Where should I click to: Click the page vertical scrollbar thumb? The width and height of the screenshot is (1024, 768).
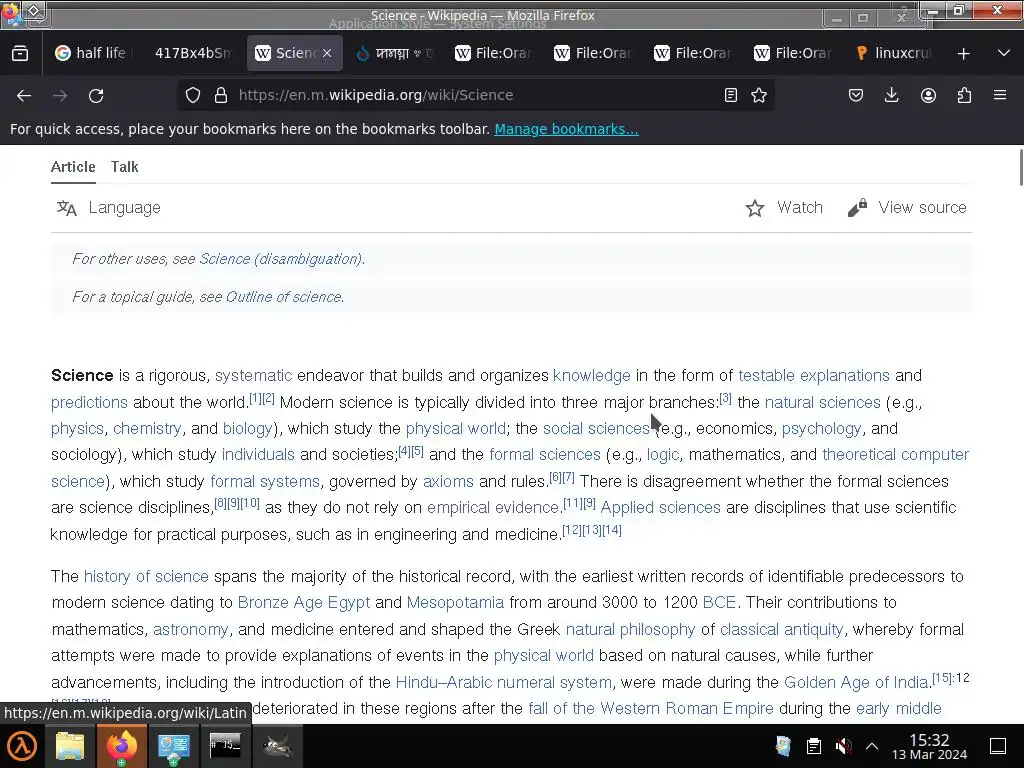coord(1020,168)
